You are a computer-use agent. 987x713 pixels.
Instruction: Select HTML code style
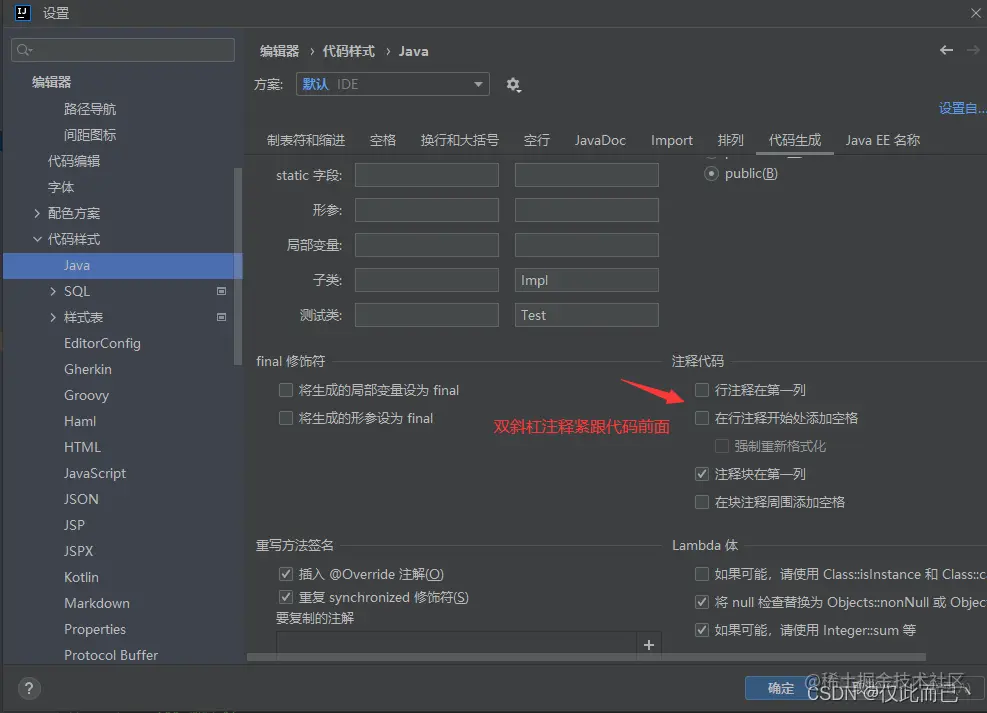pos(82,447)
